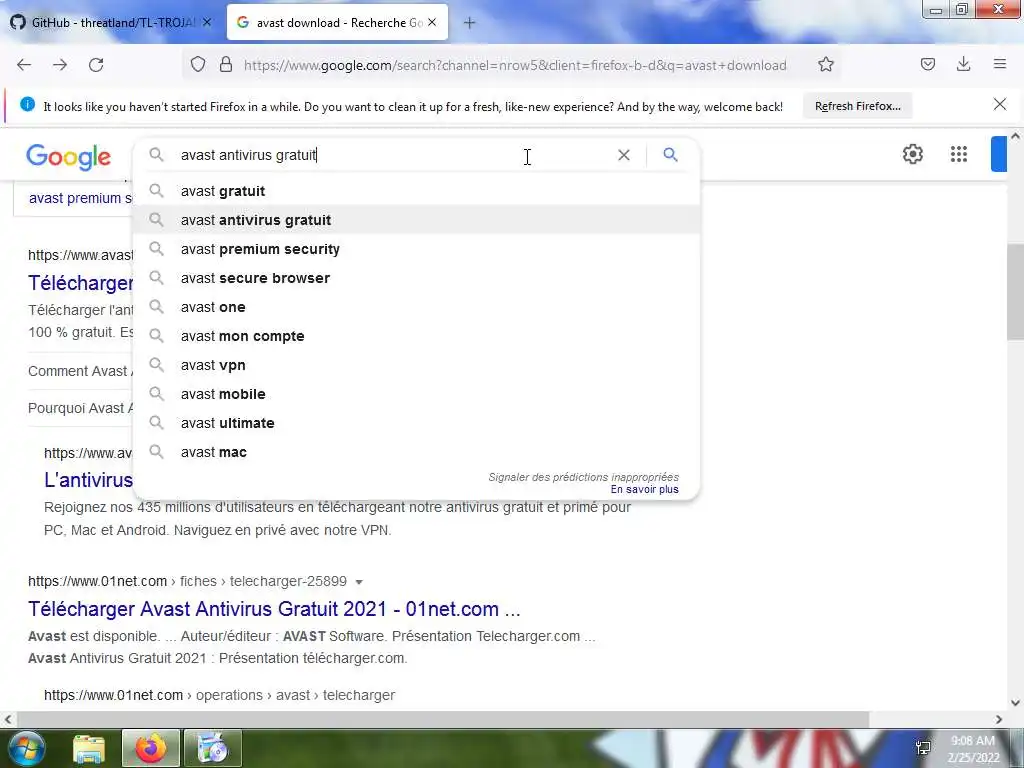Go back to the previous page
The image size is (1024, 768).
[x=24, y=65]
